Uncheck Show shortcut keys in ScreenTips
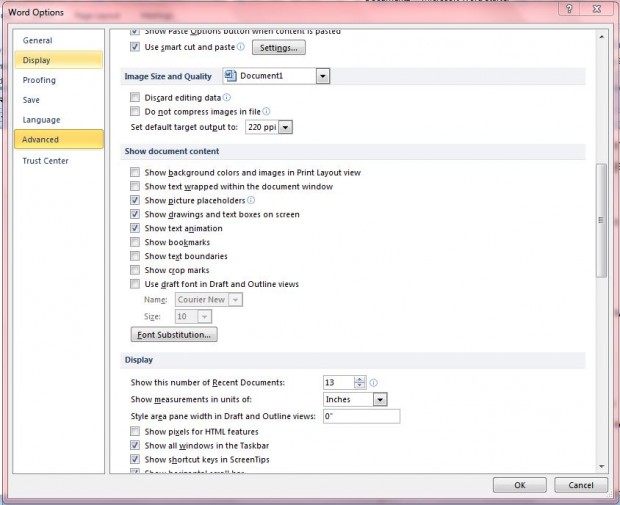The width and height of the screenshot is (620, 505). coord(135,460)
